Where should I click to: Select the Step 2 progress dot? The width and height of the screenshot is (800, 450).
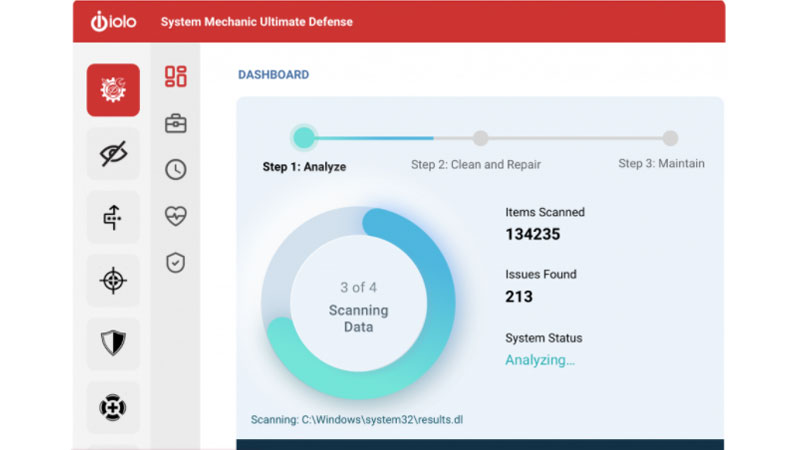480,138
